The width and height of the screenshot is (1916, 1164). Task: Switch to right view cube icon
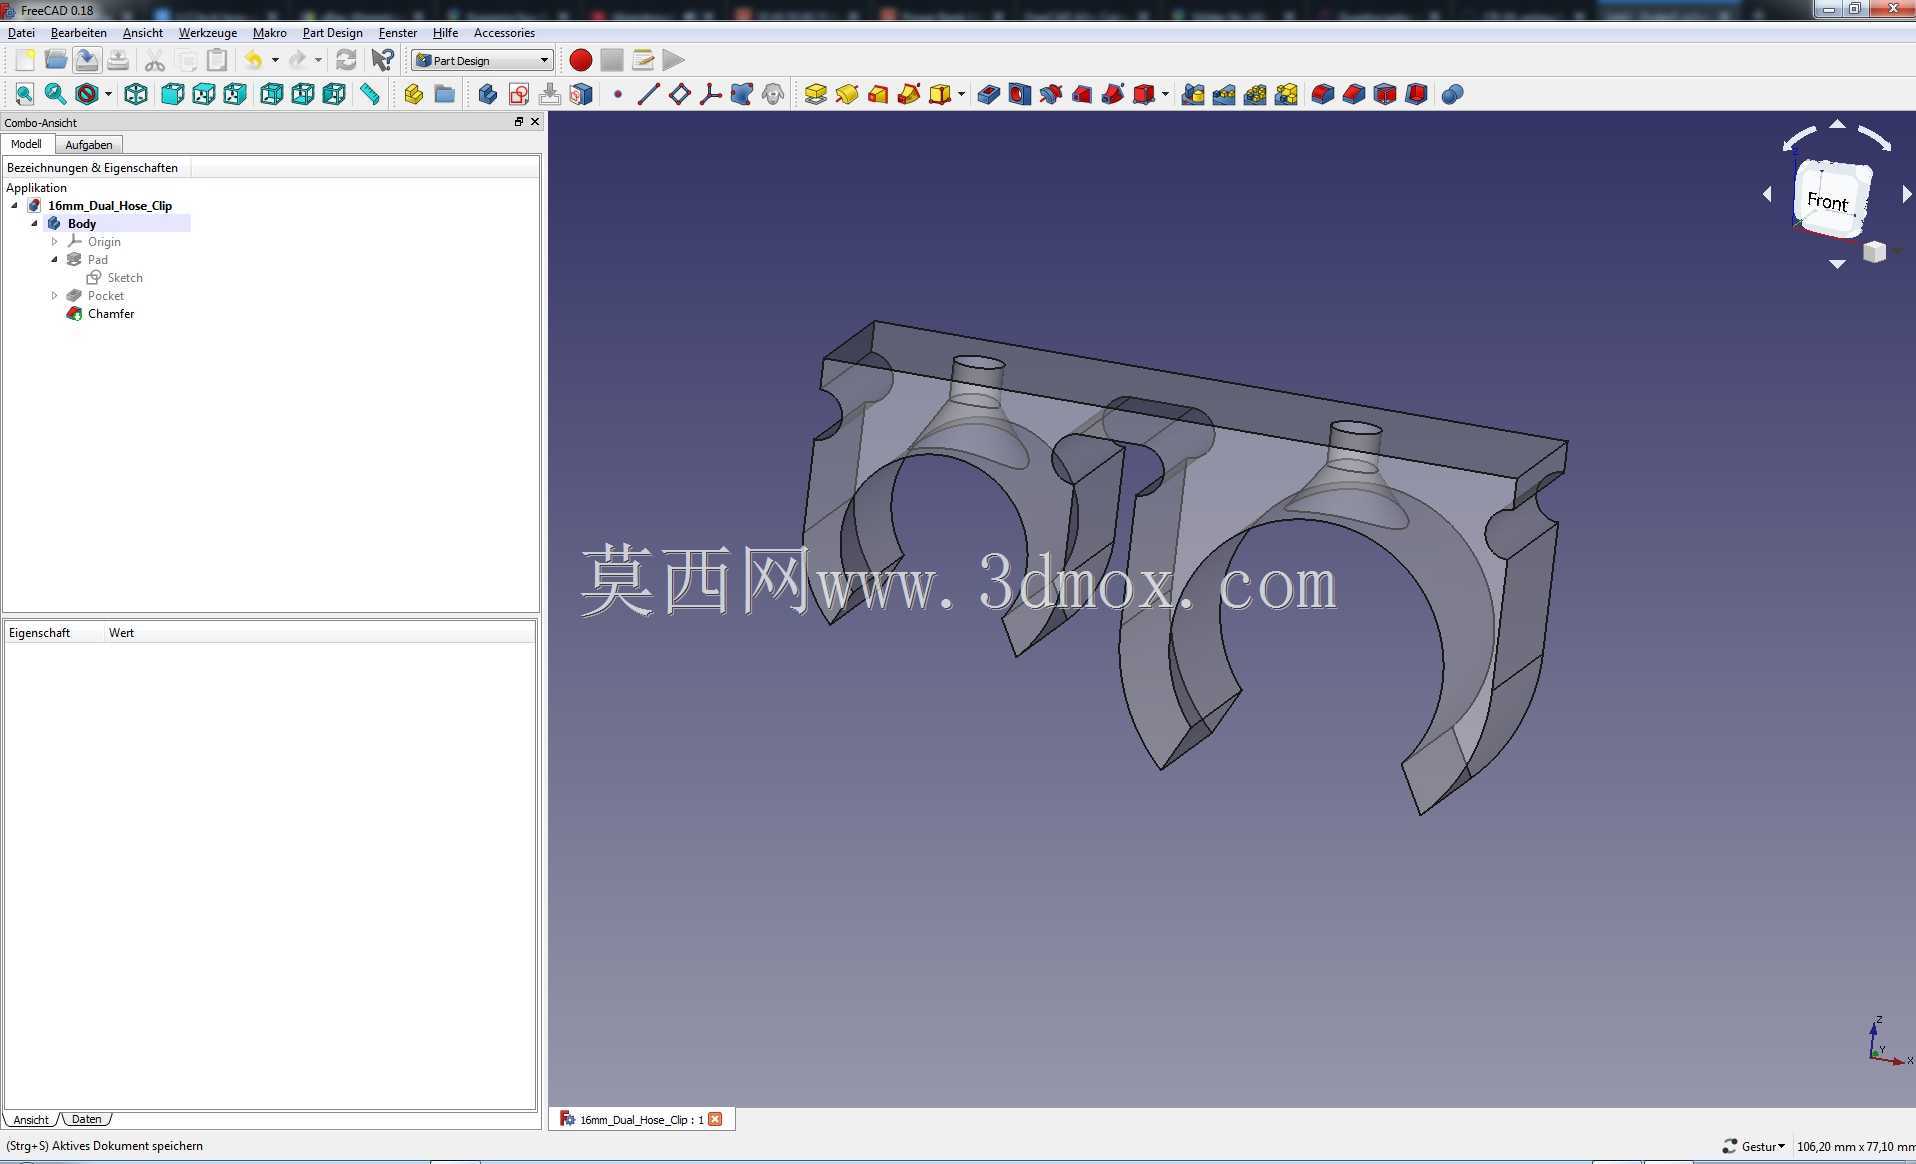click(x=235, y=94)
